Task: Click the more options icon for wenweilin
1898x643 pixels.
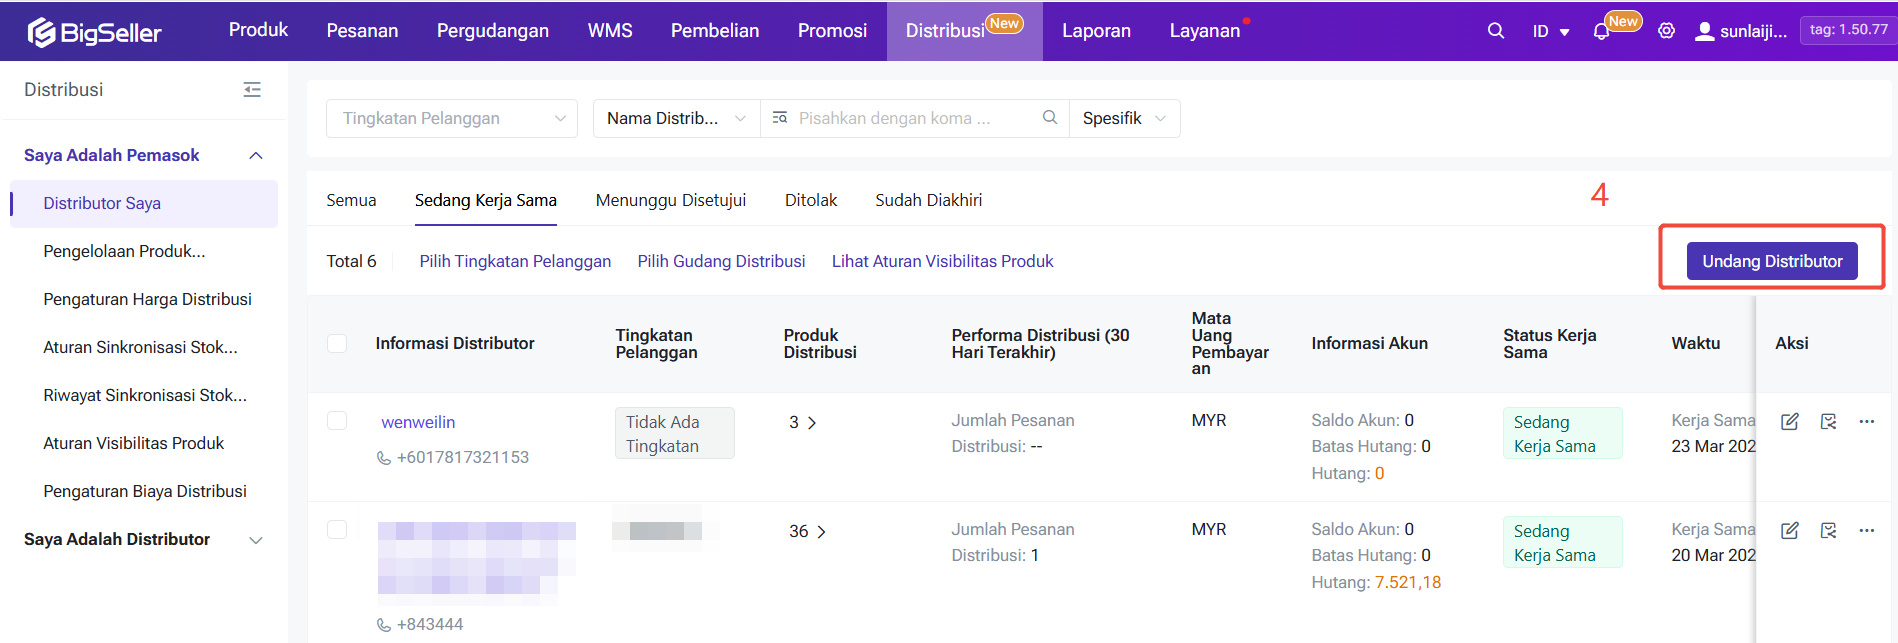Action: click(x=1866, y=422)
